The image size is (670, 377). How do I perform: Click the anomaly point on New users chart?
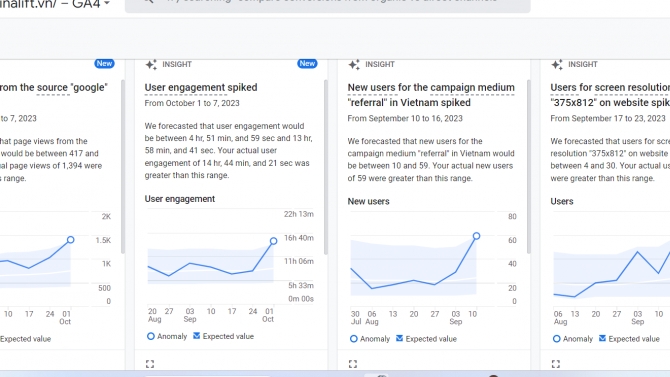(x=476, y=236)
